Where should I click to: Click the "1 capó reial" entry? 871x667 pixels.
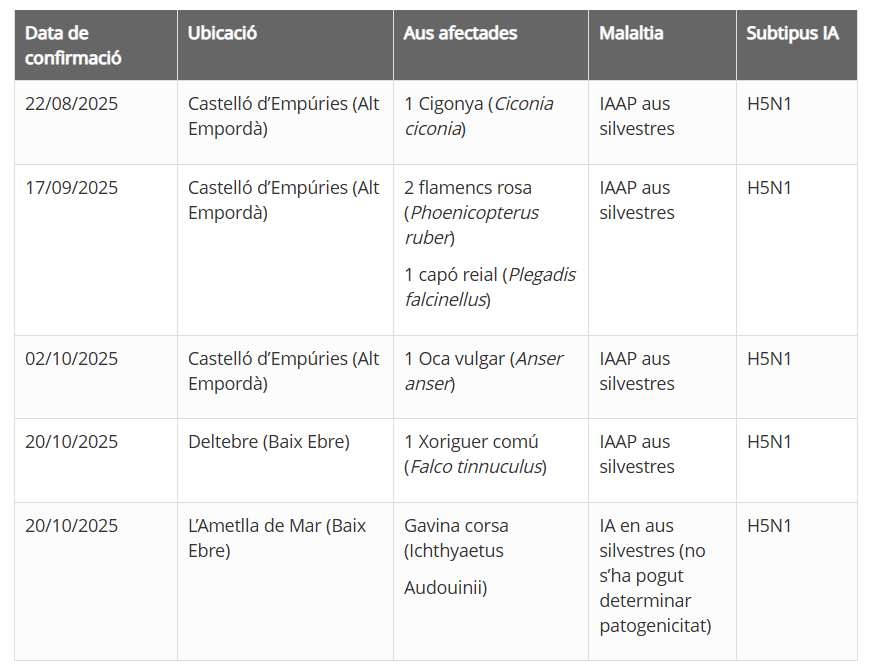click(x=490, y=287)
